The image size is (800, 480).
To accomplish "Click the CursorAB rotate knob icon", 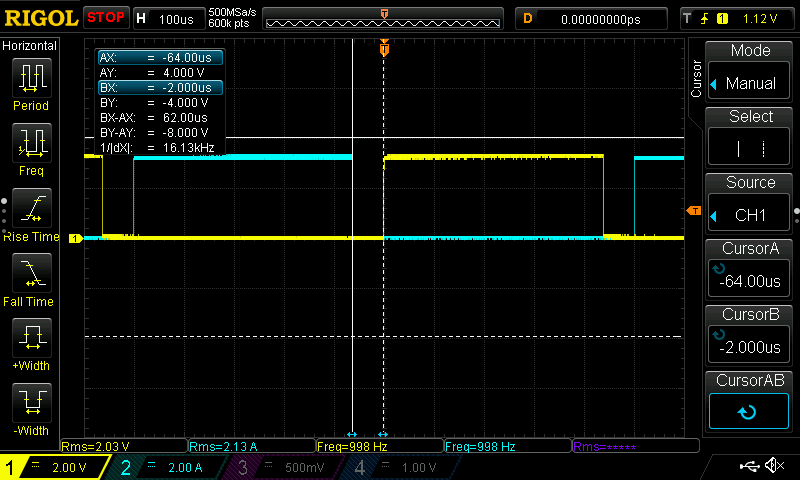I will point(748,411).
